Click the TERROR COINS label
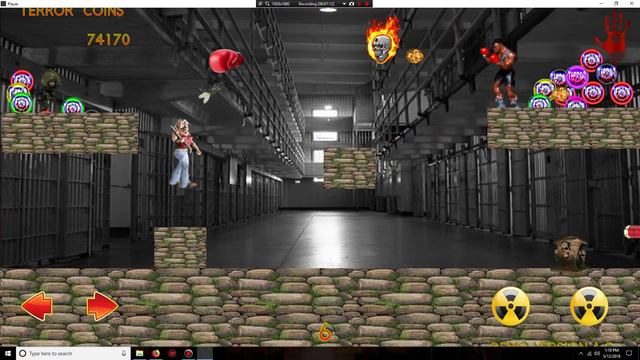 pyautogui.click(x=72, y=12)
